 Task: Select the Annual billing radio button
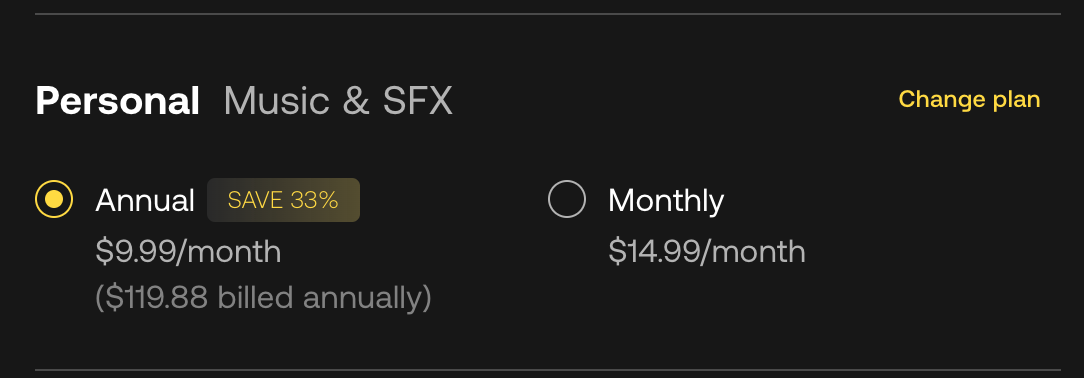(x=54, y=199)
